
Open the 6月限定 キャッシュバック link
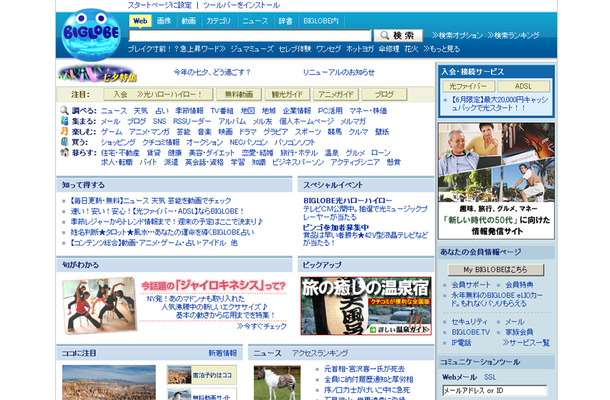(500, 104)
